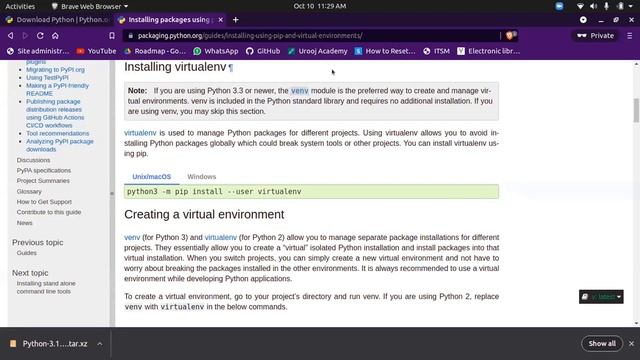Open the network status indicator

[x=580, y=6]
